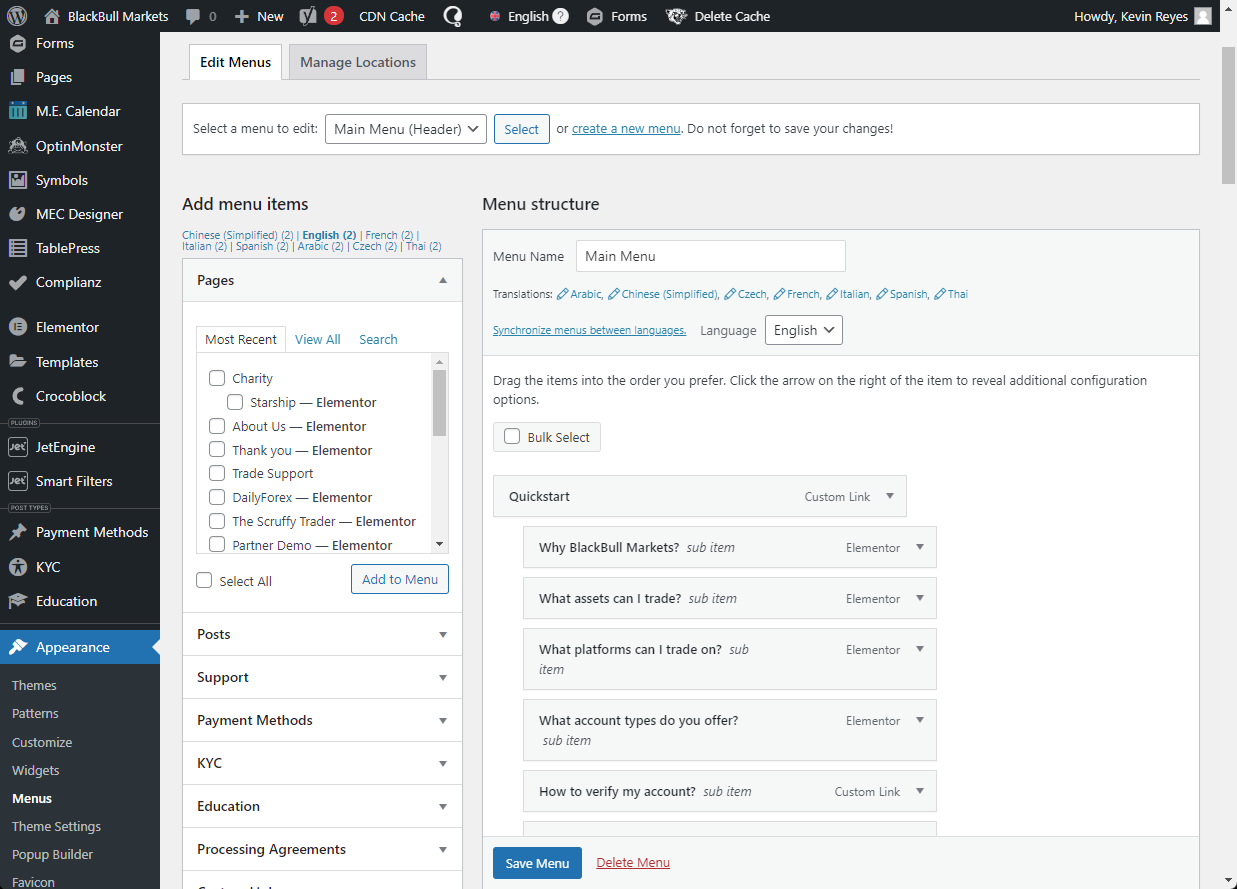
Task: Click the WordPress logo icon
Action: pos(17,16)
